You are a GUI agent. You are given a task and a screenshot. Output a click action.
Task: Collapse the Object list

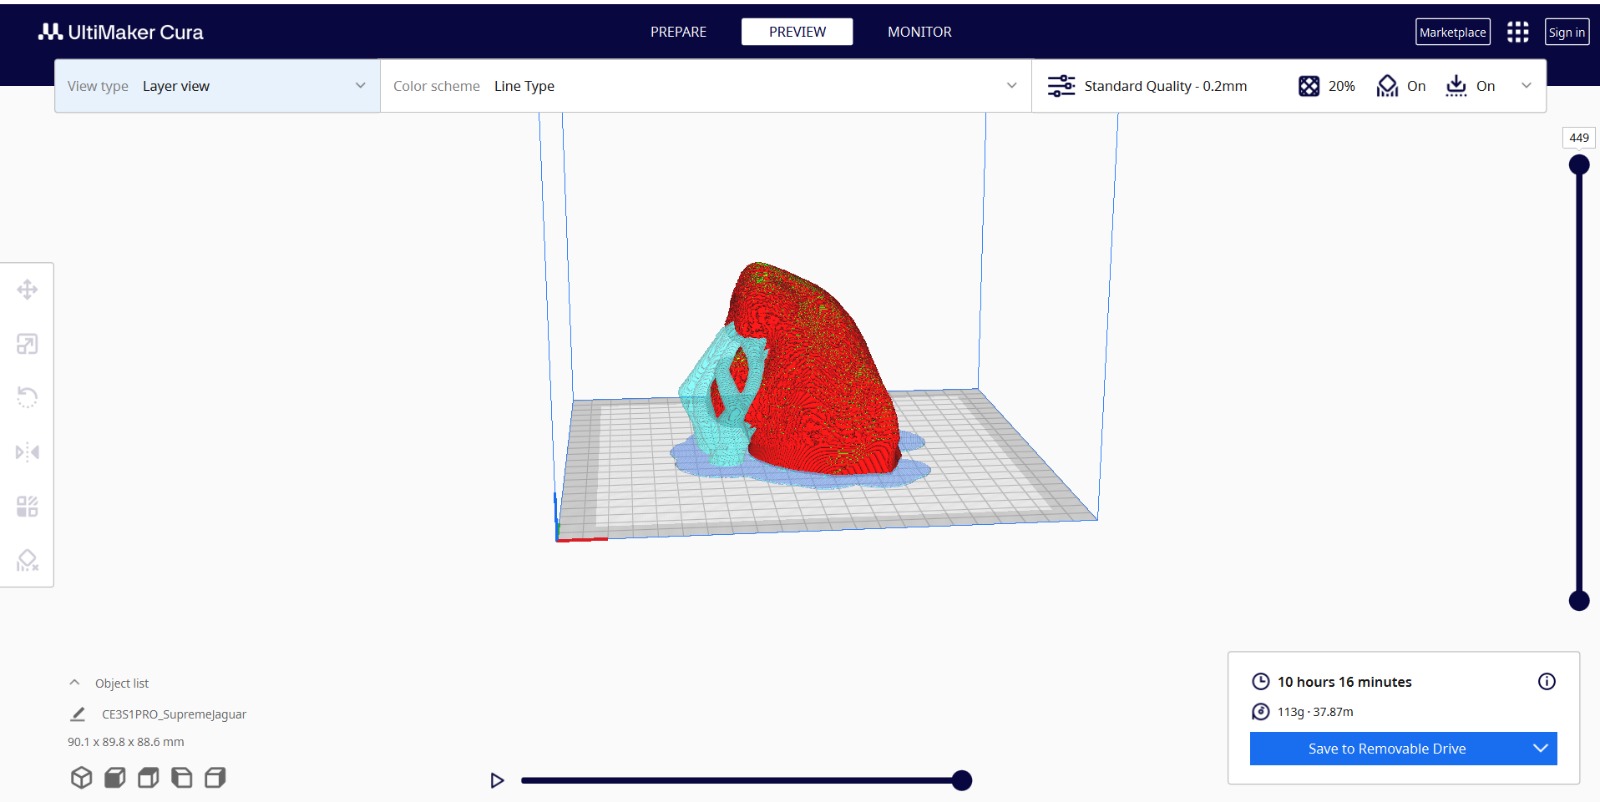pyautogui.click(x=74, y=683)
